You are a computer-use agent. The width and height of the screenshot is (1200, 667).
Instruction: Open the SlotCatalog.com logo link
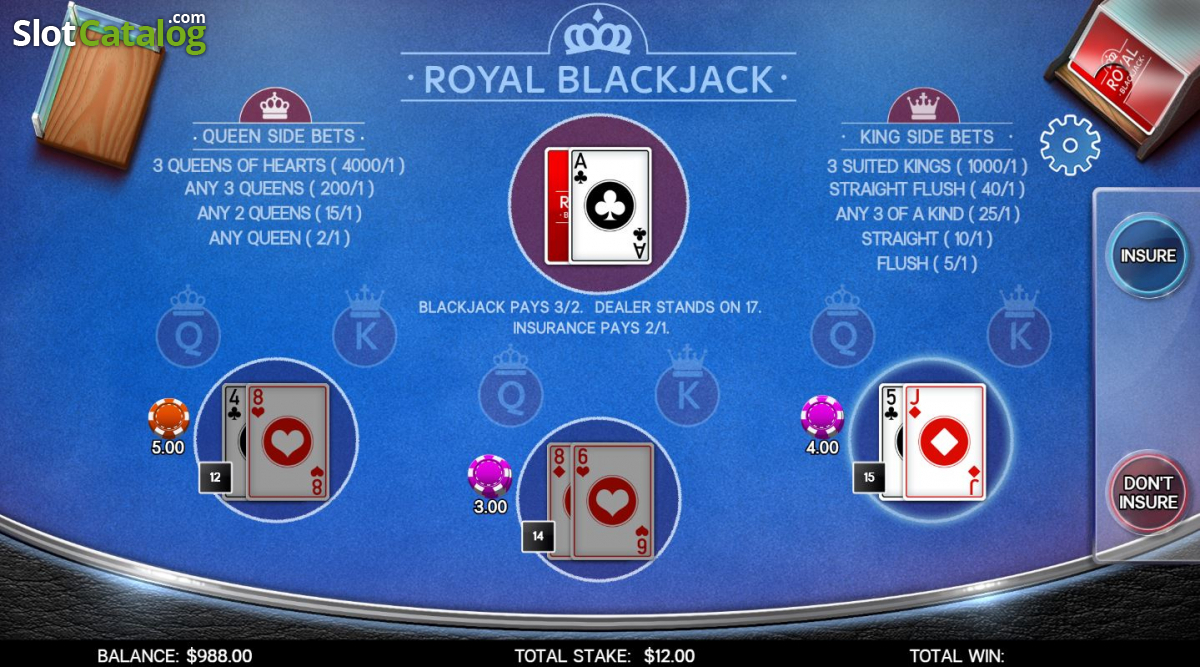110,33
